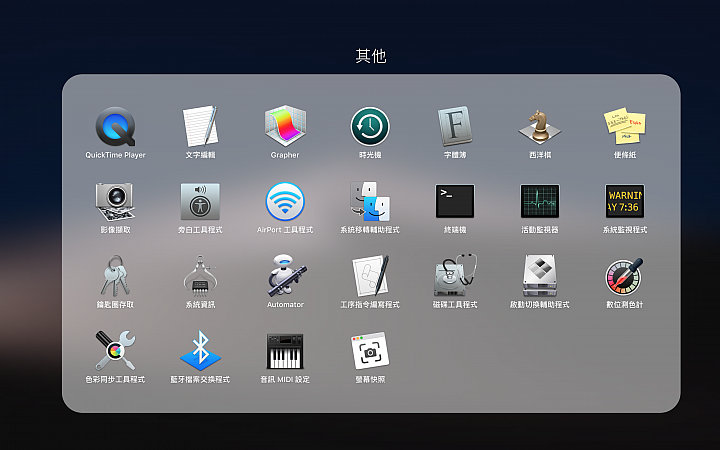Launch the 終端機 Terminal icon
The image size is (720, 450).
pos(455,201)
